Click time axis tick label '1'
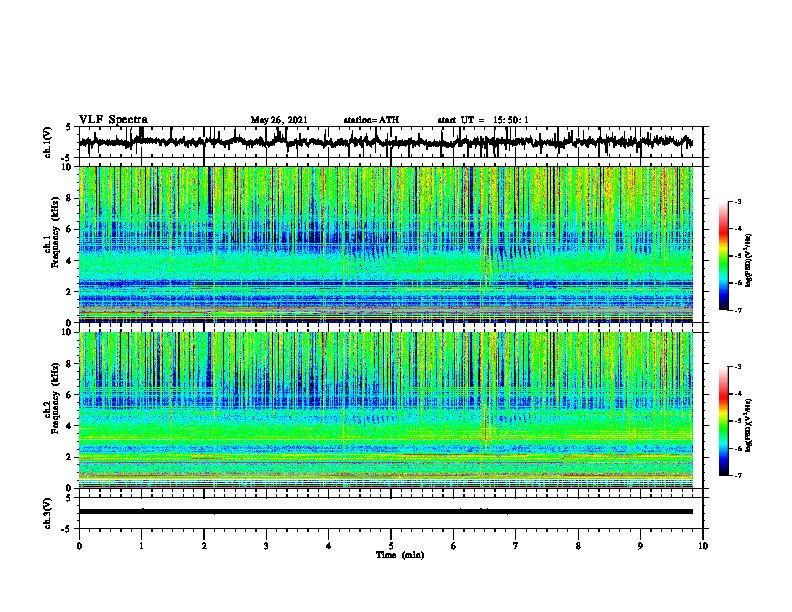This screenshot has width=792, height=612. point(141,546)
